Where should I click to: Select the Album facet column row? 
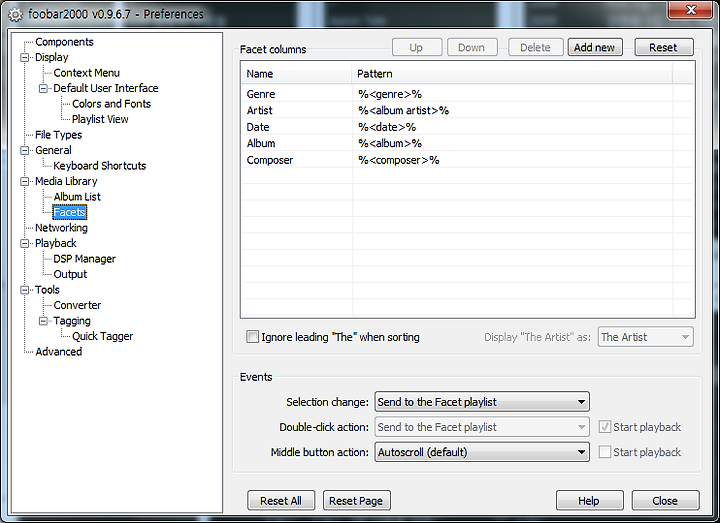pos(467,144)
